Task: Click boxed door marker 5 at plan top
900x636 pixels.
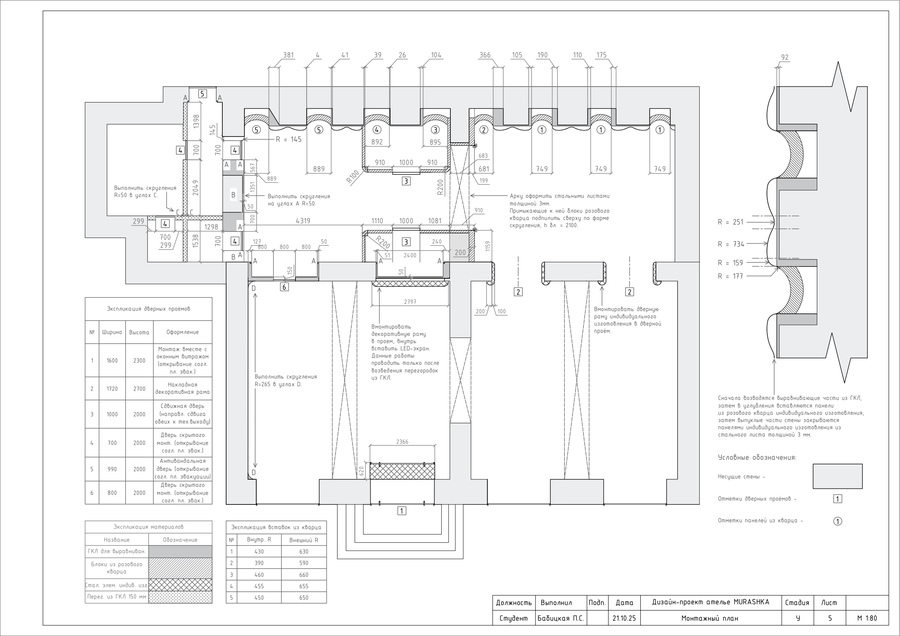Action: tap(202, 93)
